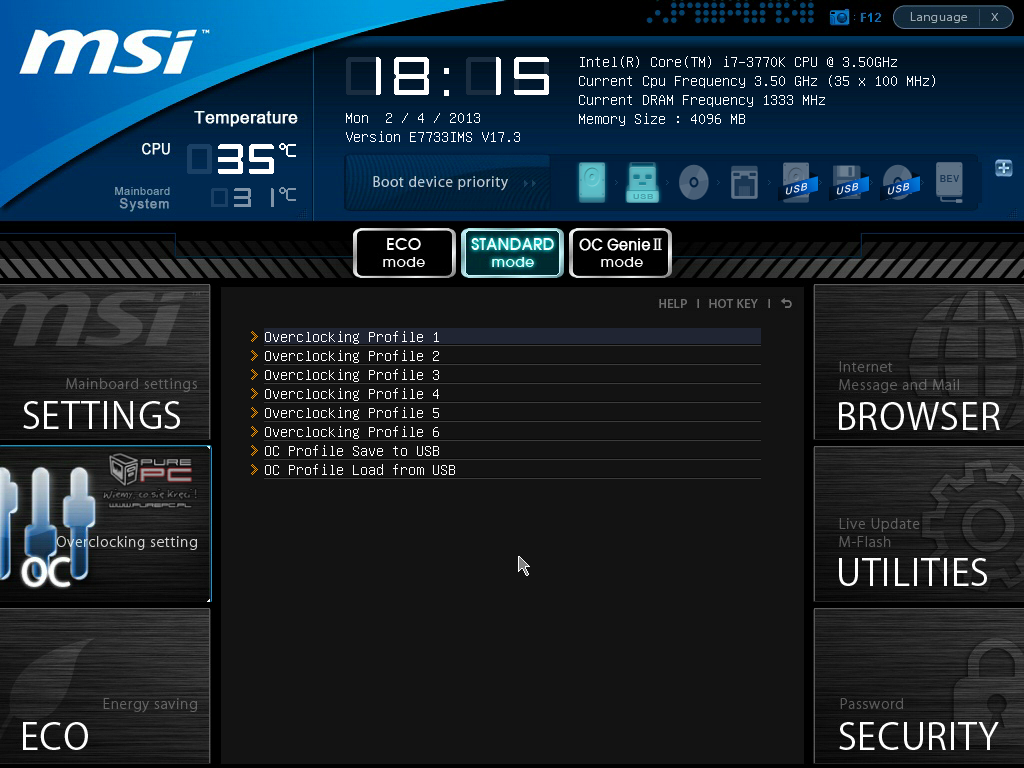This screenshot has width=1024, height=768.
Task: Select the BEV boot device icon
Action: [x=949, y=182]
